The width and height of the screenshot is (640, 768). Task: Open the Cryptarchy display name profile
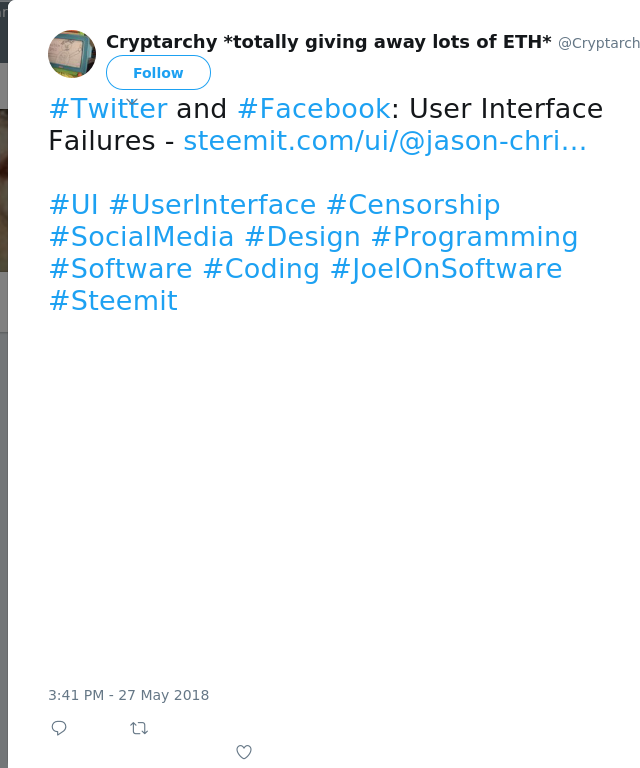click(328, 42)
